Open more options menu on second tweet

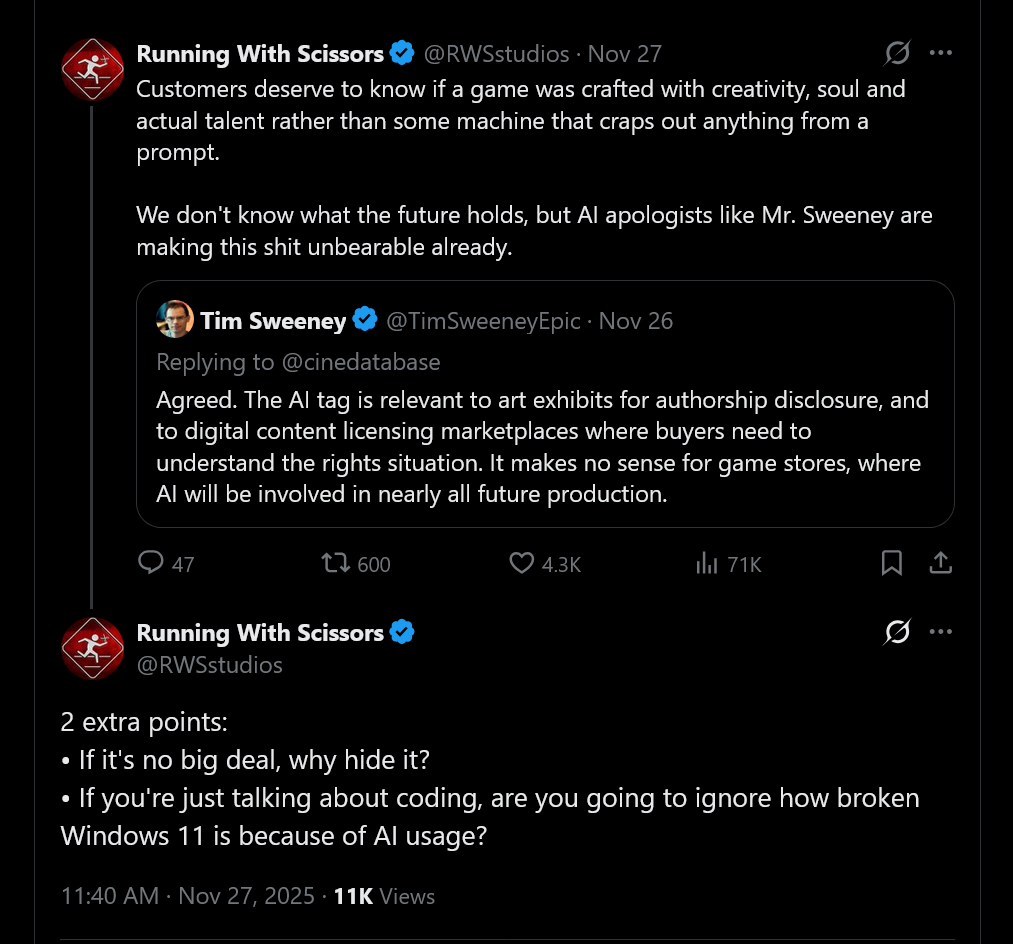[x=941, y=632]
